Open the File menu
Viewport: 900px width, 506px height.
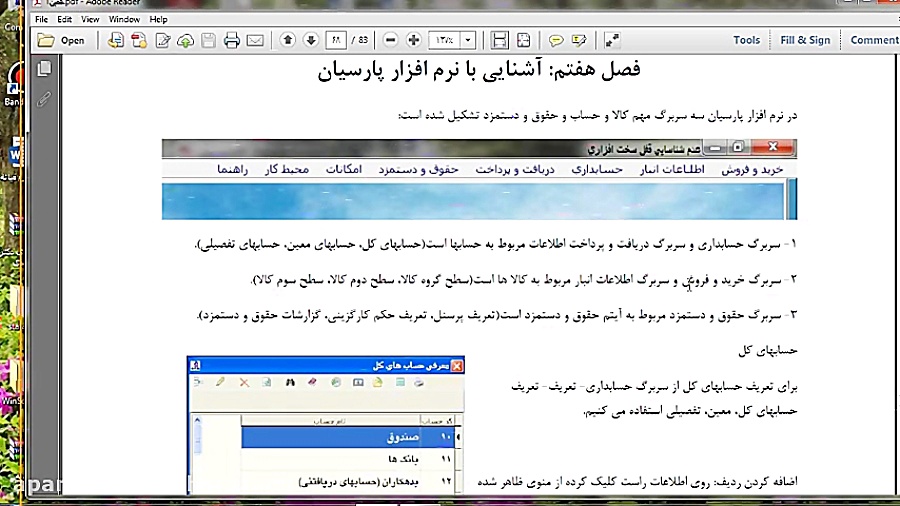(41, 19)
